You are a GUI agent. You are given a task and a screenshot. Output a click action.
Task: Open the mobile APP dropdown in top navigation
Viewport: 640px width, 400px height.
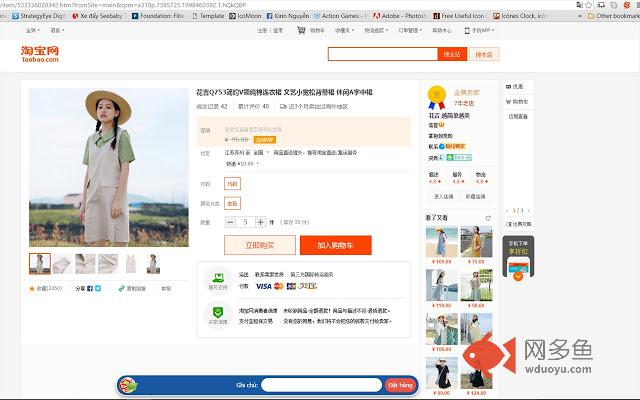coord(479,30)
